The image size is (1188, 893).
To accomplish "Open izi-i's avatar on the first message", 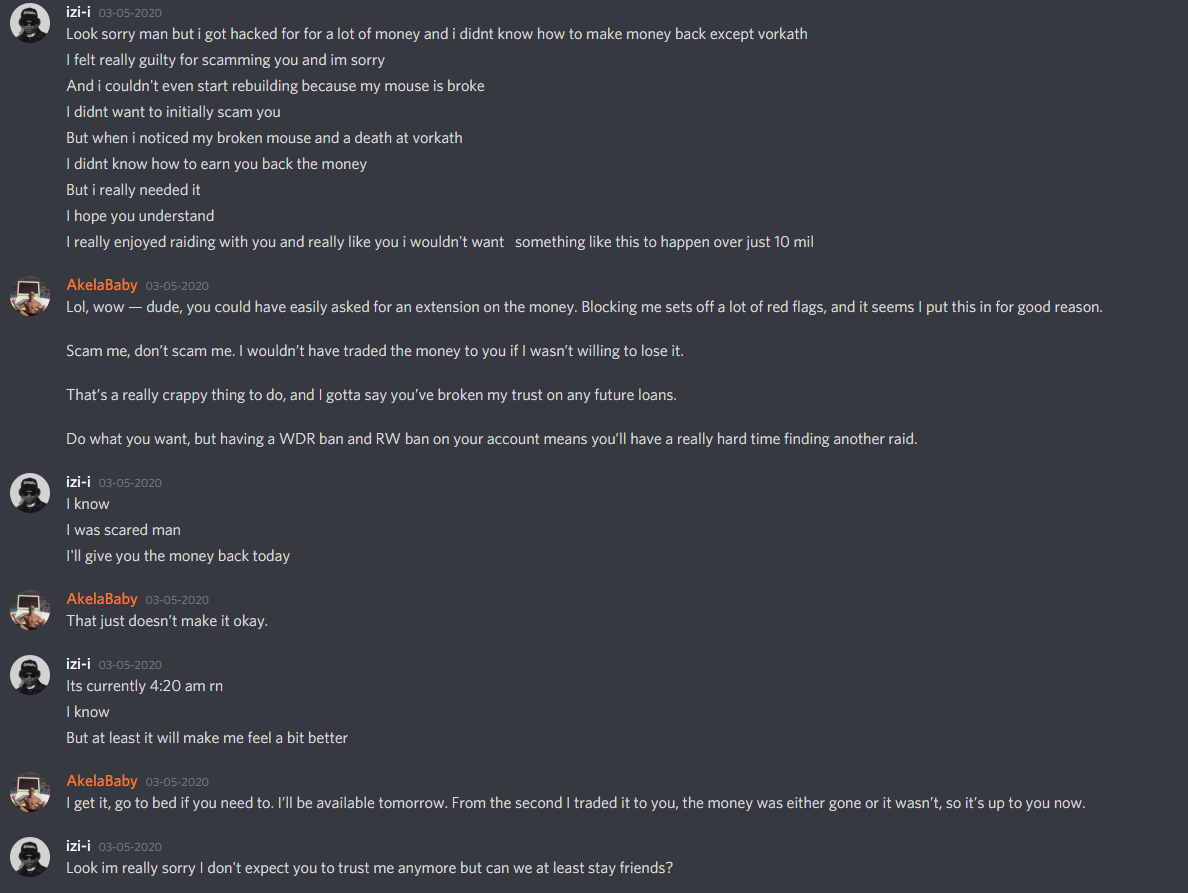I will [30, 23].
